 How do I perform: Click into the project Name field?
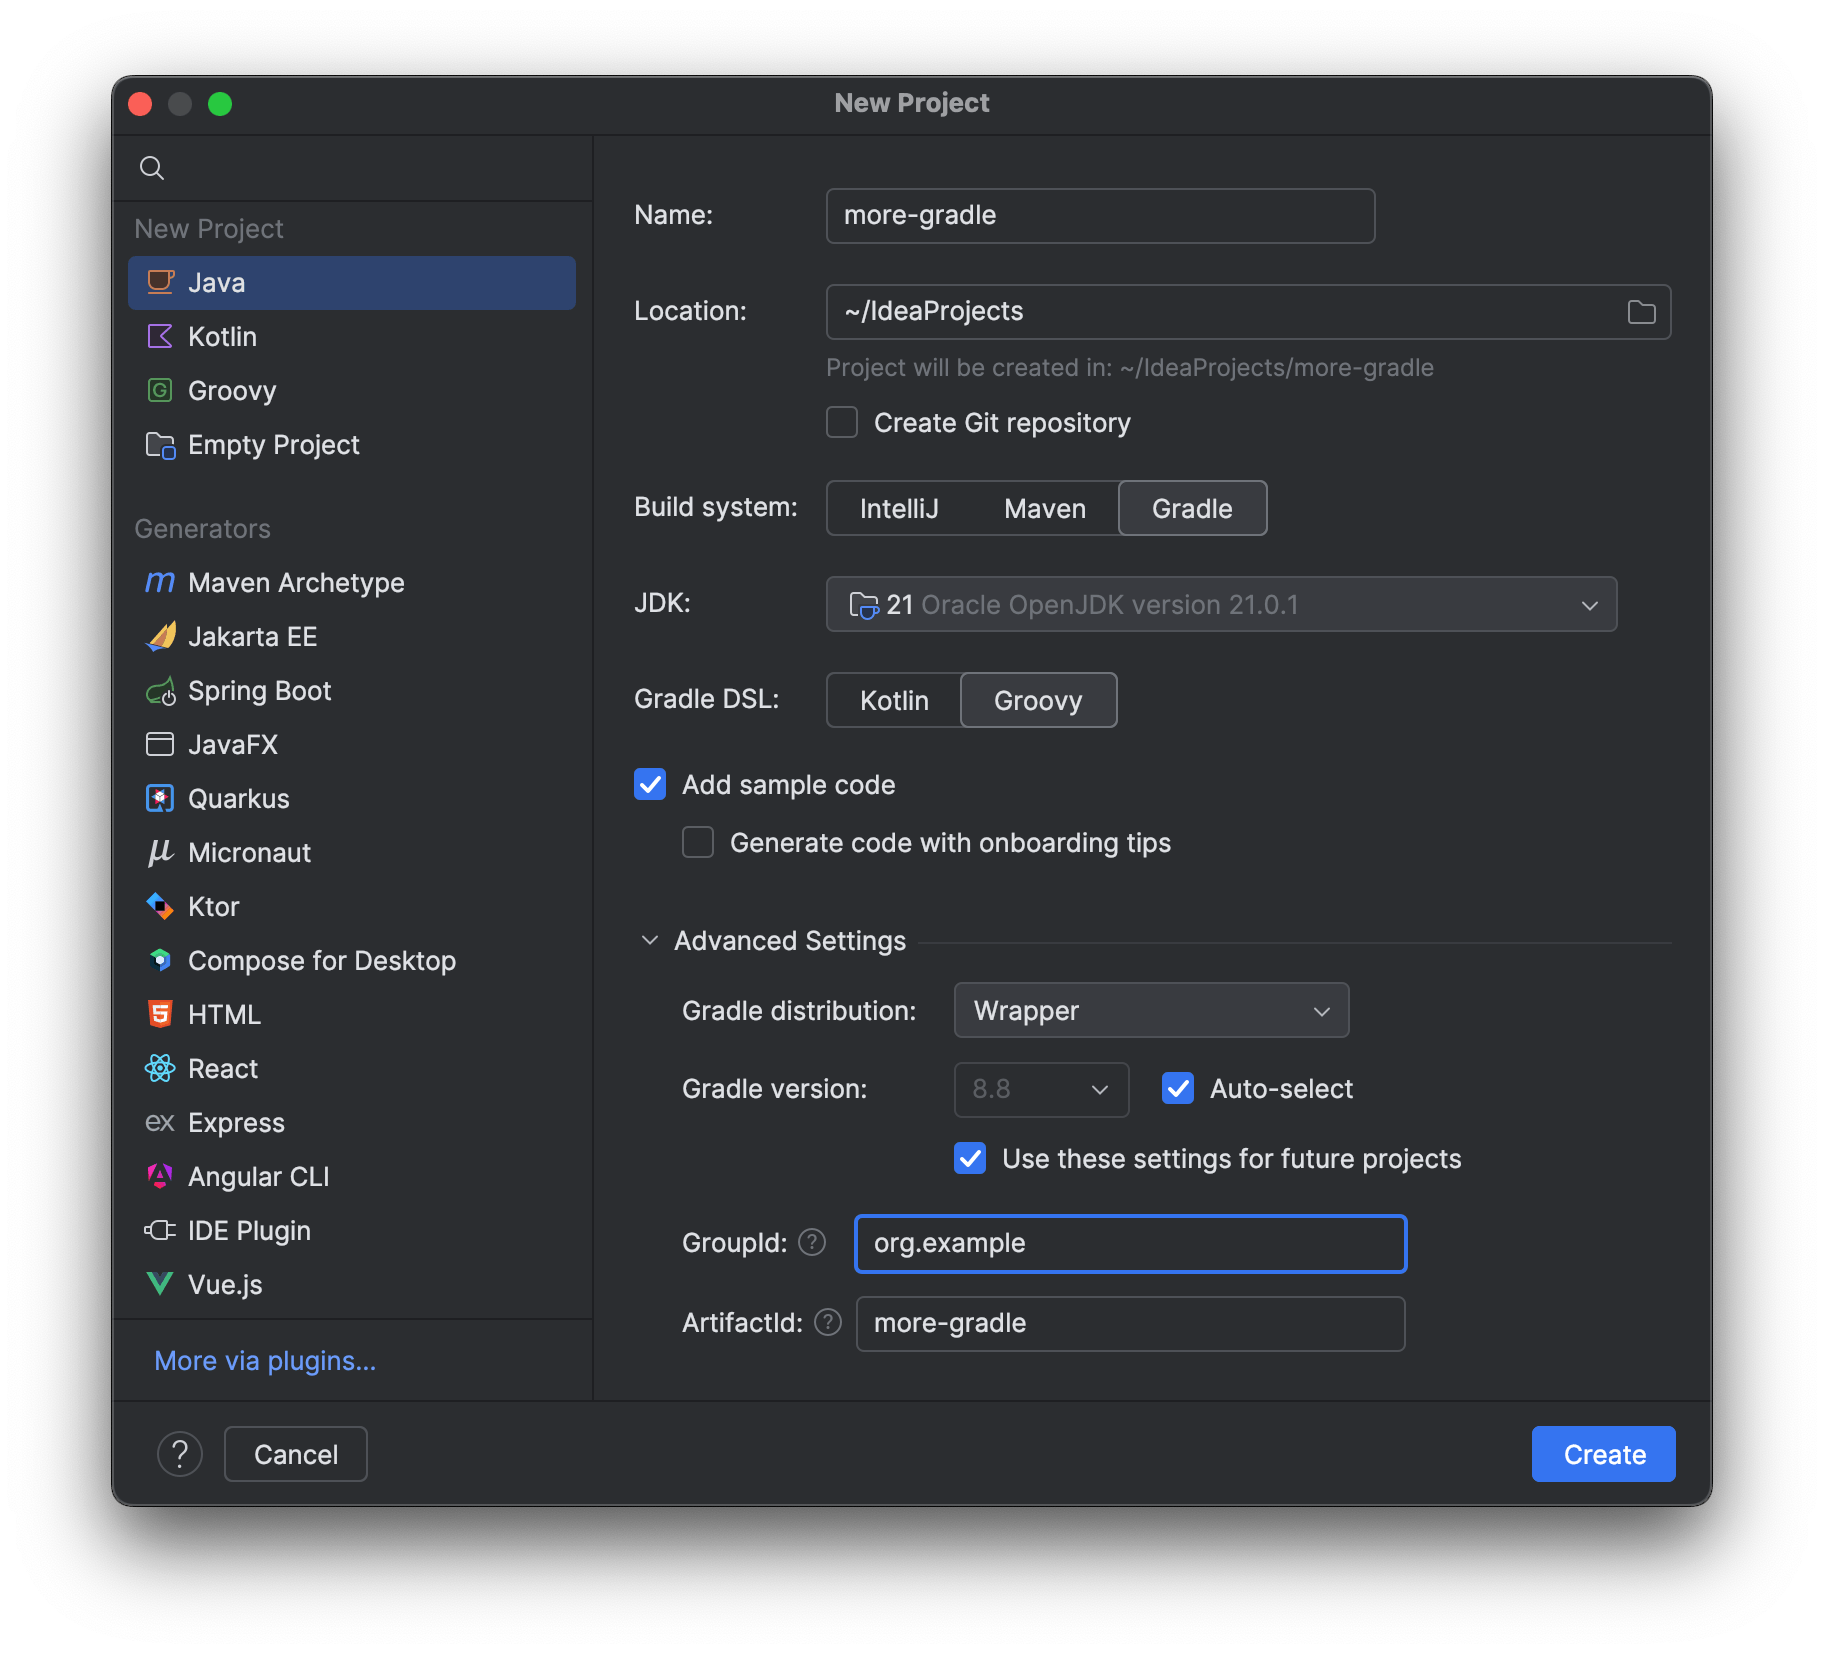click(1100, 216)
